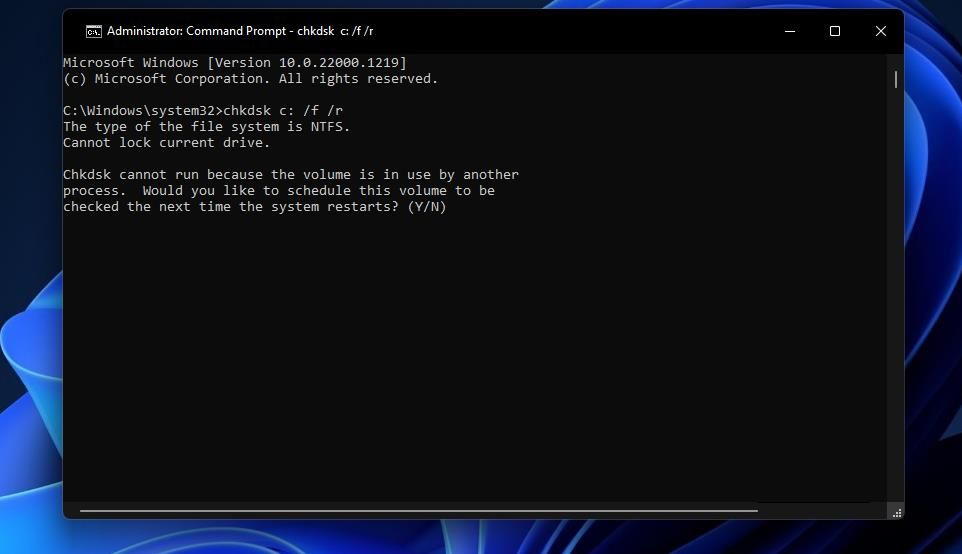Click the 'Cannot lock current drive.' line
Viewport: 962px width, 554px height.
(166, 142)
